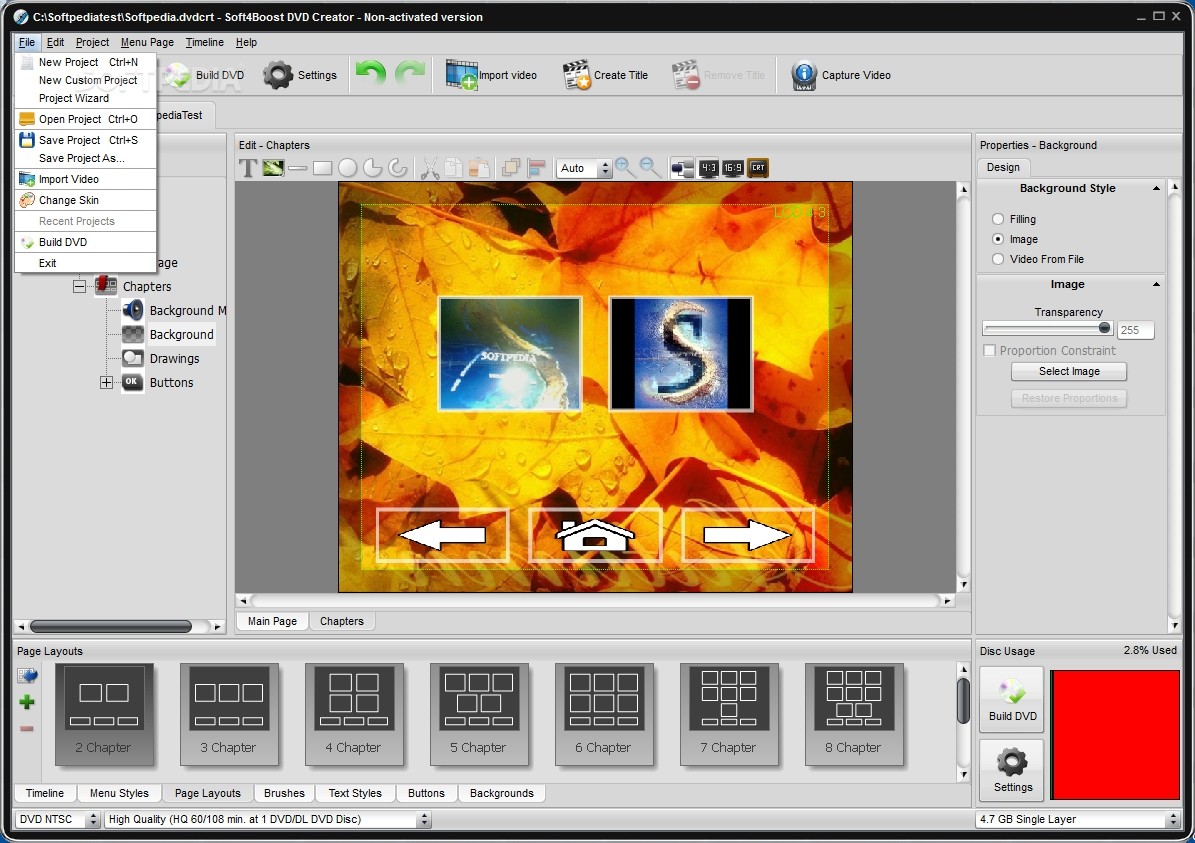Open the Timeline menu in menu bar

(204, 43)
